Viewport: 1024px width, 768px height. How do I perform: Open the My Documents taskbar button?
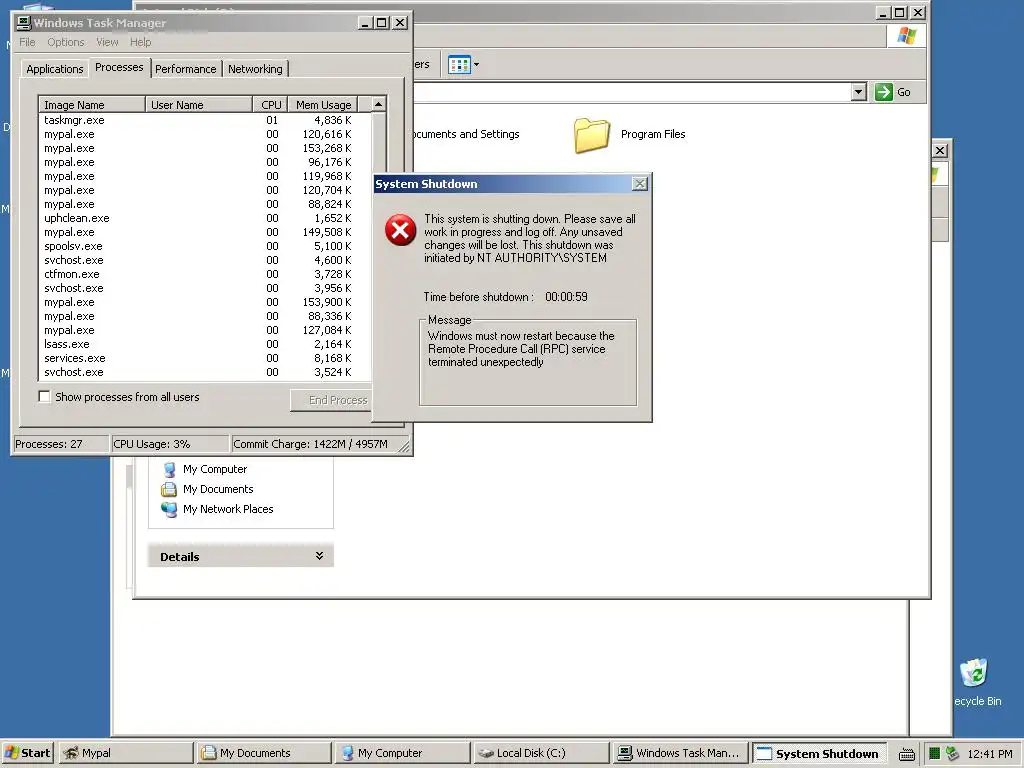[264, 753]
